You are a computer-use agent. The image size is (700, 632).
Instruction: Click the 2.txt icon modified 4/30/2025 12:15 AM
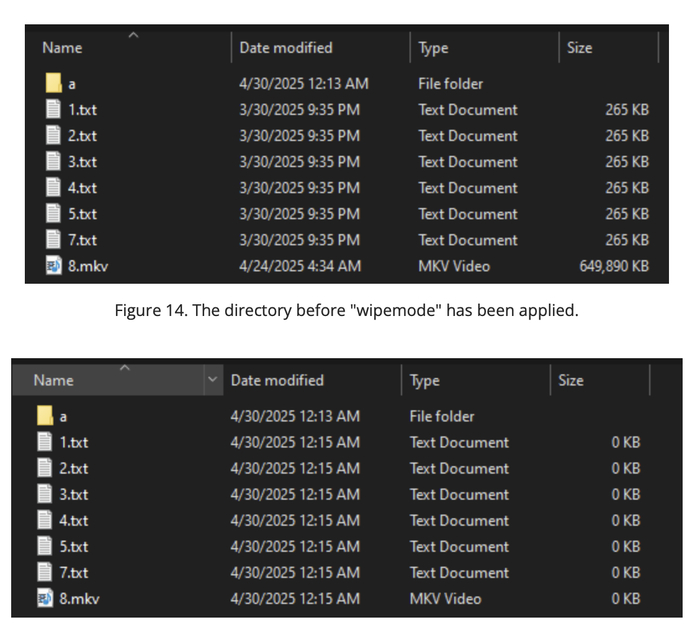[45, 468]
